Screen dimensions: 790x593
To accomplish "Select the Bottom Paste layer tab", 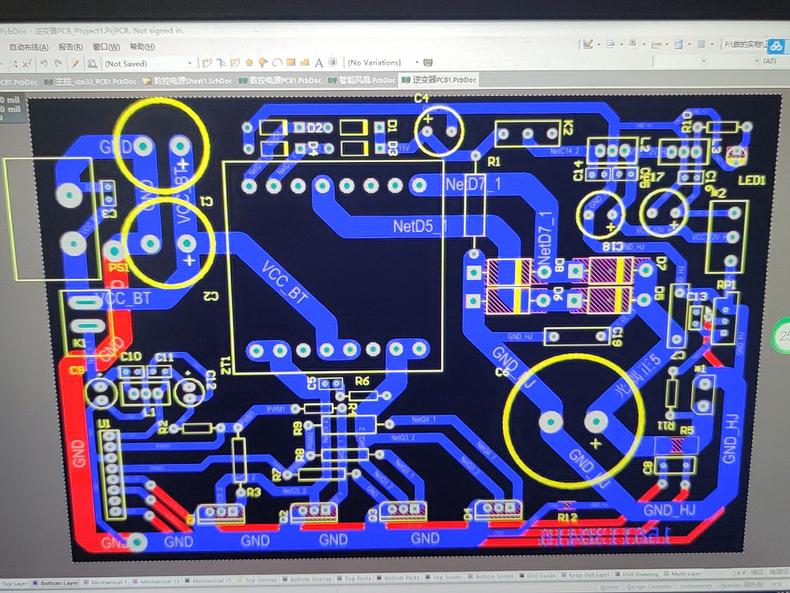I will pos(398,578).
